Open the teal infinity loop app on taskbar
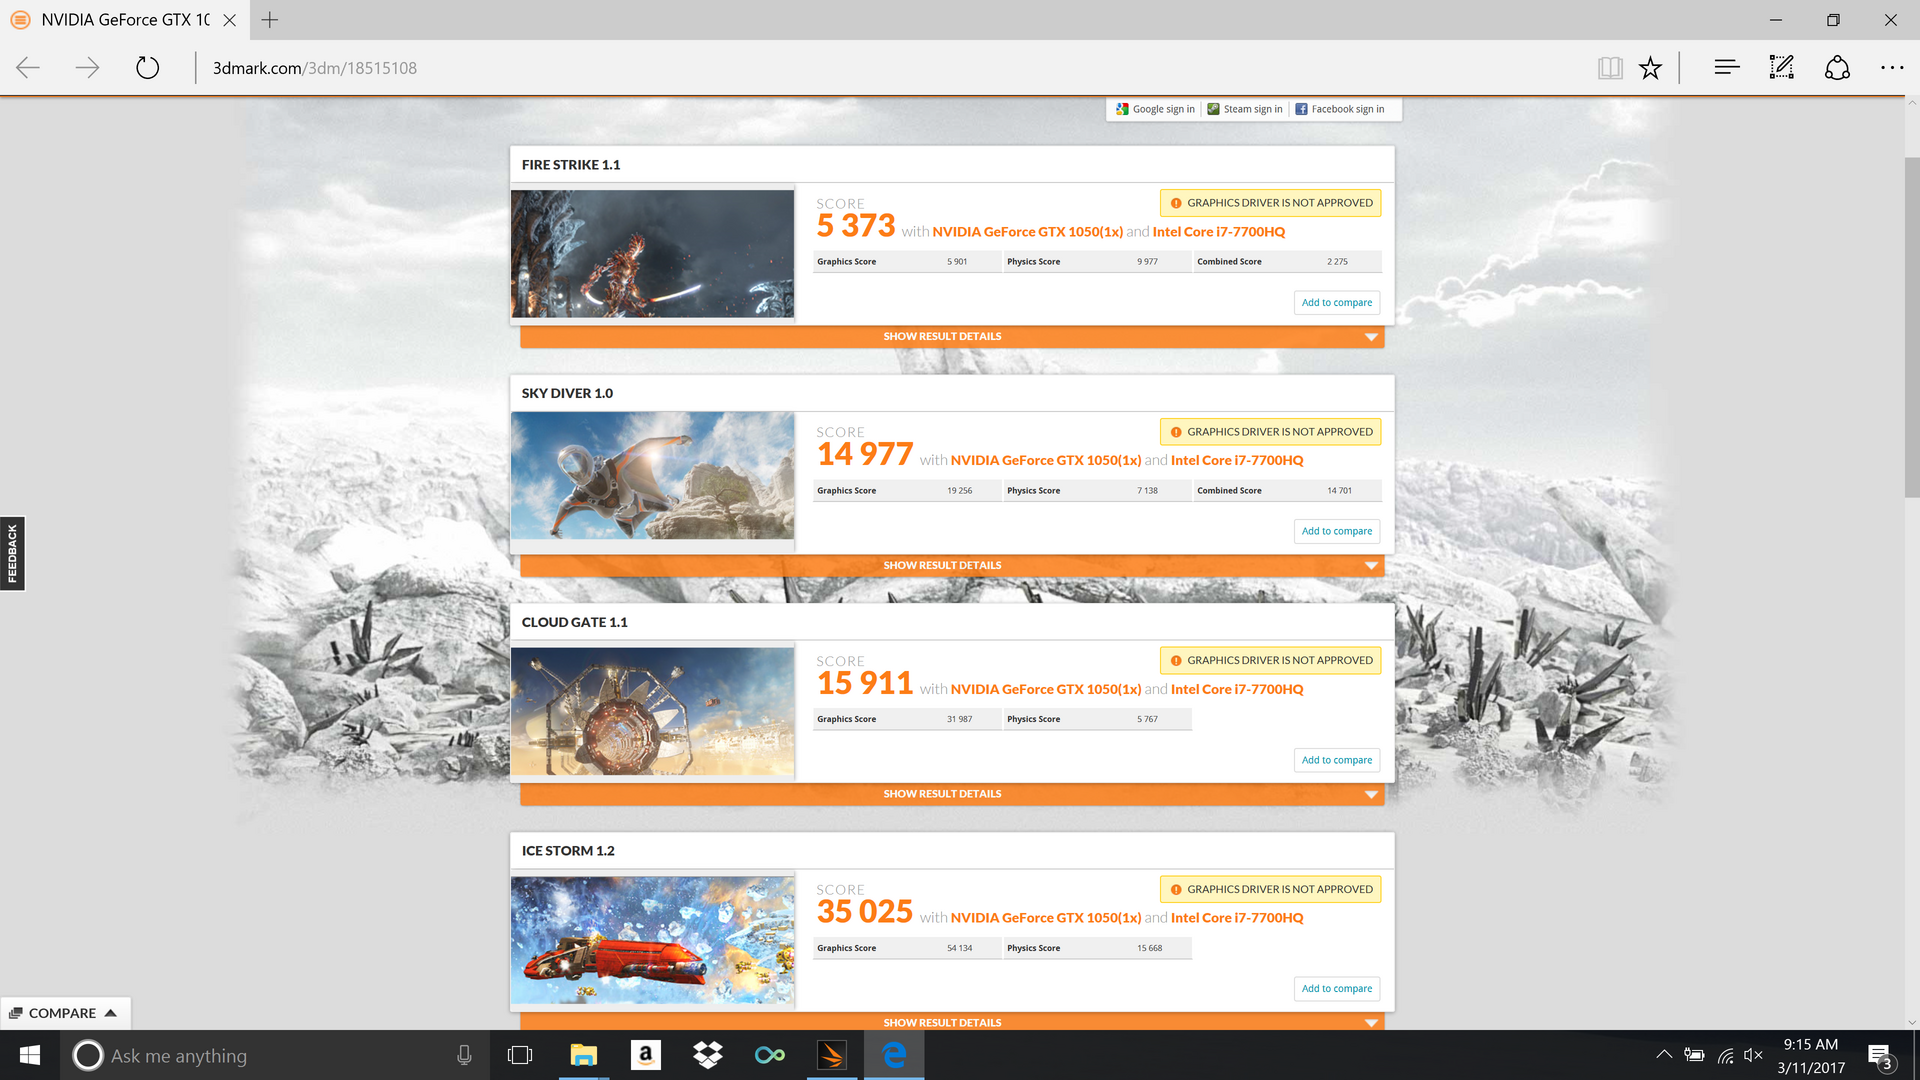 click(770, 1055)
